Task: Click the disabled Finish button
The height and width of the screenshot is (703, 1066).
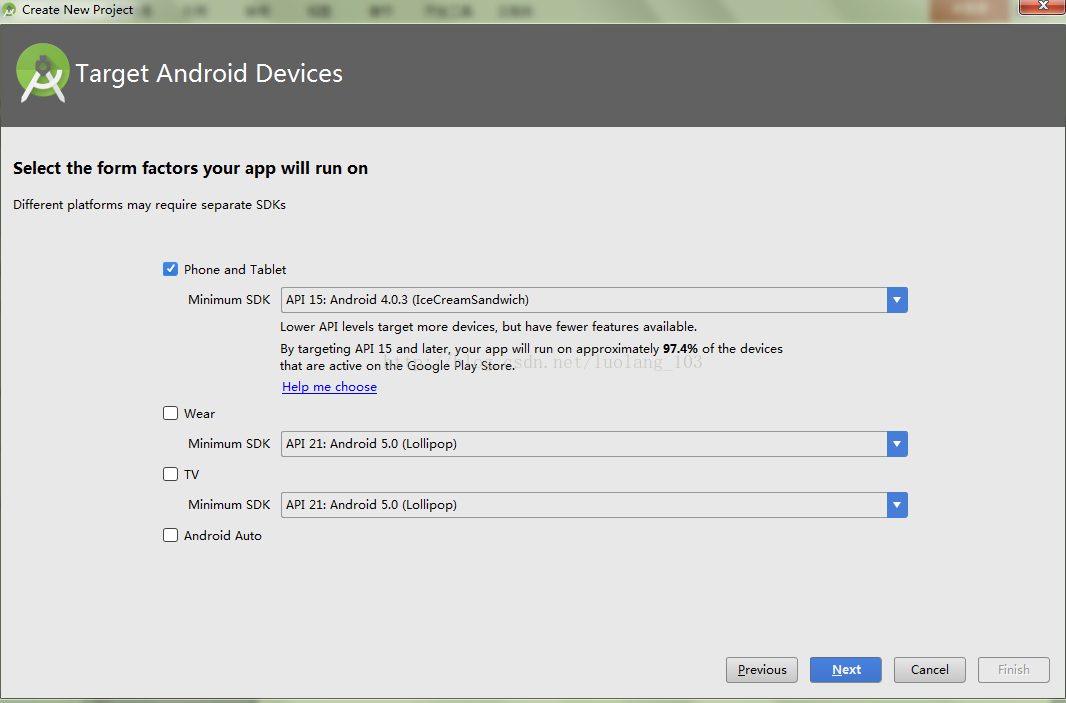Action: click(1014, 670)
